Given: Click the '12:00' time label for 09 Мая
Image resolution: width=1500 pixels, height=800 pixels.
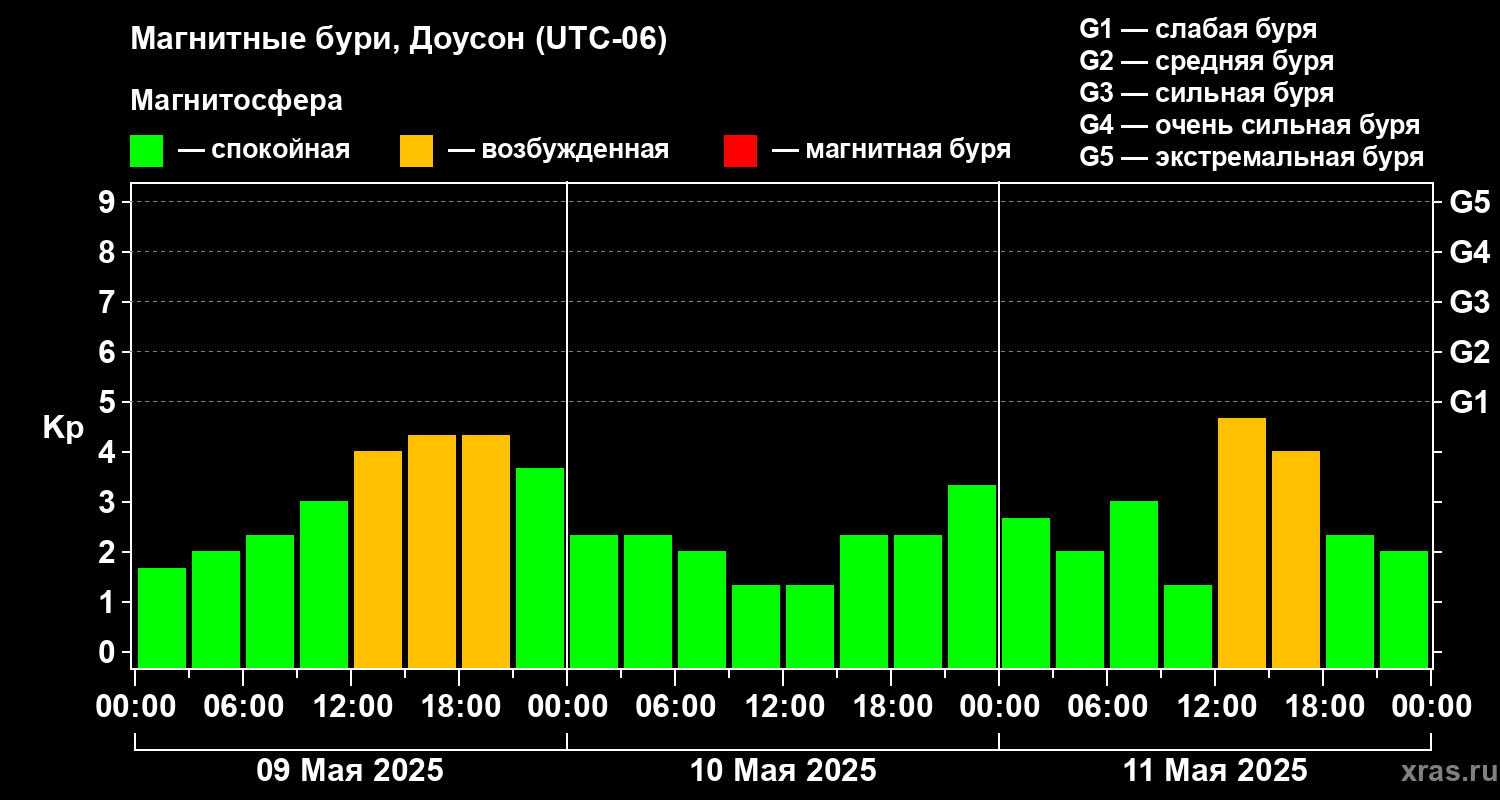Looking at the screenshot, I should (x=351, y=707).
